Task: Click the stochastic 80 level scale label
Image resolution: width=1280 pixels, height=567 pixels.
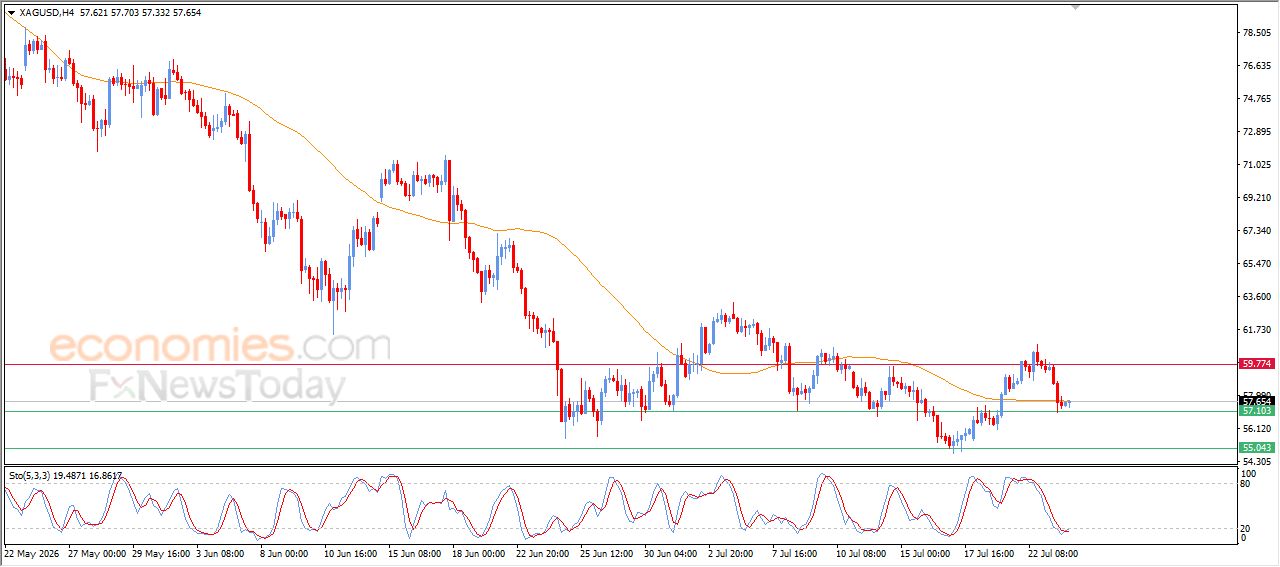Action: [1246, 484]
